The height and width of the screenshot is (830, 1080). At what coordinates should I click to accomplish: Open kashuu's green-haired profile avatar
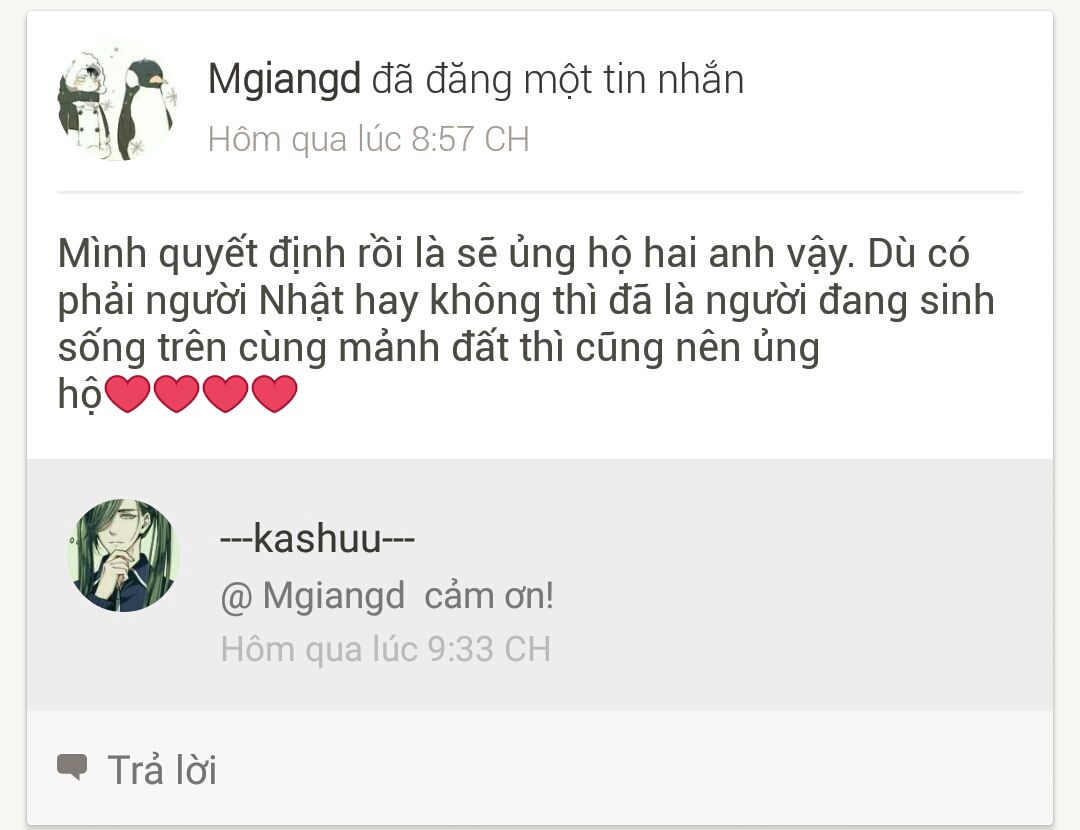[x=123, y=555]
